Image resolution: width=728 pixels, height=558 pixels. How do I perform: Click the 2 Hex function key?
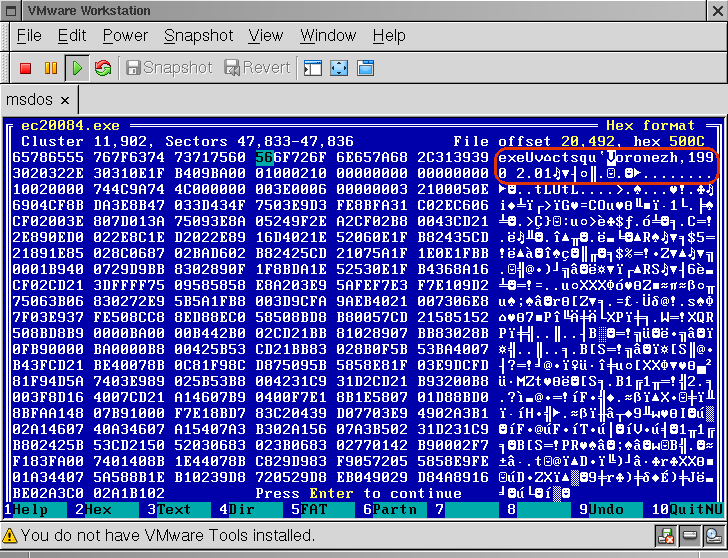click(x=107, y=509)
